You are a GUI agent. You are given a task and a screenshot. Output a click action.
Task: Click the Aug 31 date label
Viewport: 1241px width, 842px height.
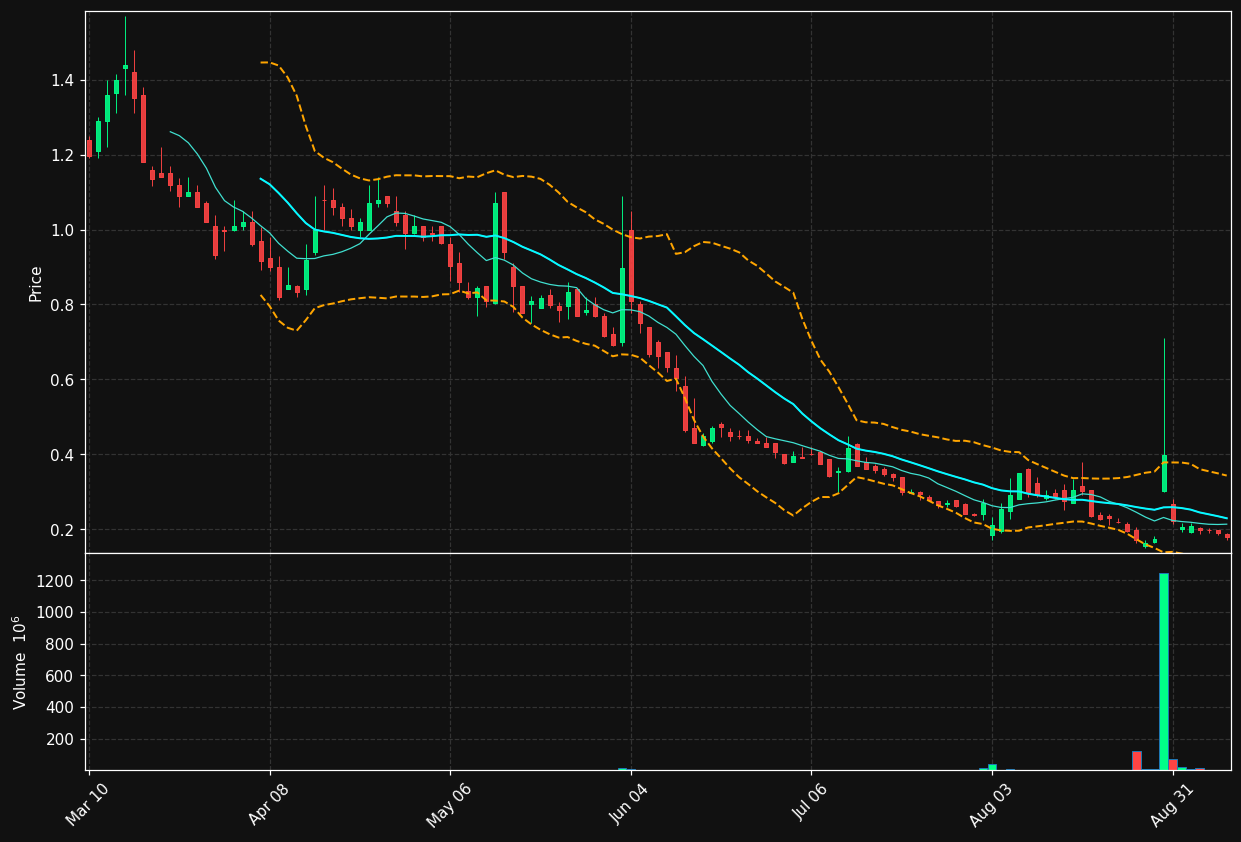point(1171,806)
